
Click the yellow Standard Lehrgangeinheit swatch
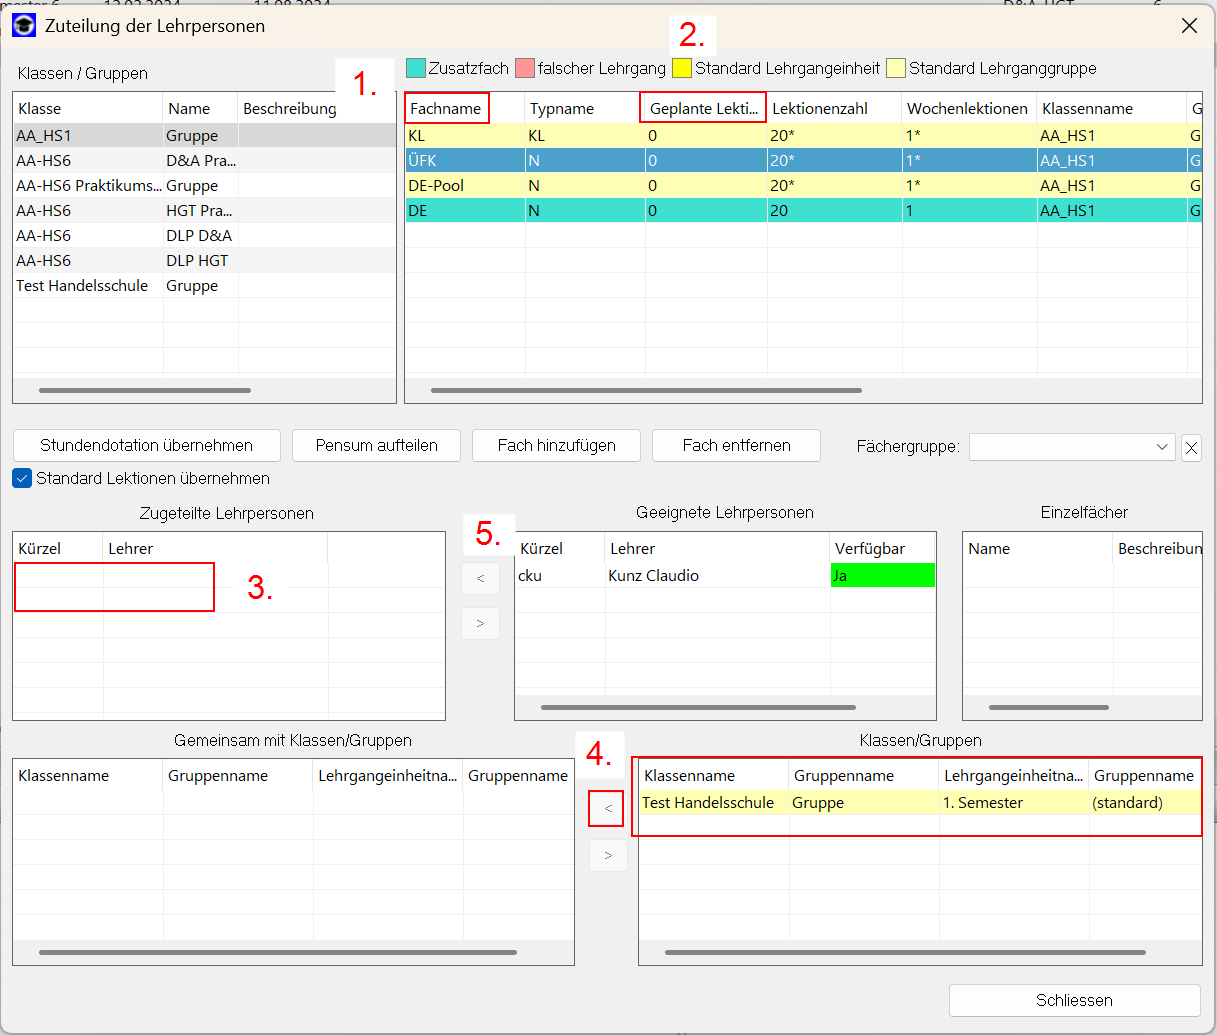tap(682, 68)
